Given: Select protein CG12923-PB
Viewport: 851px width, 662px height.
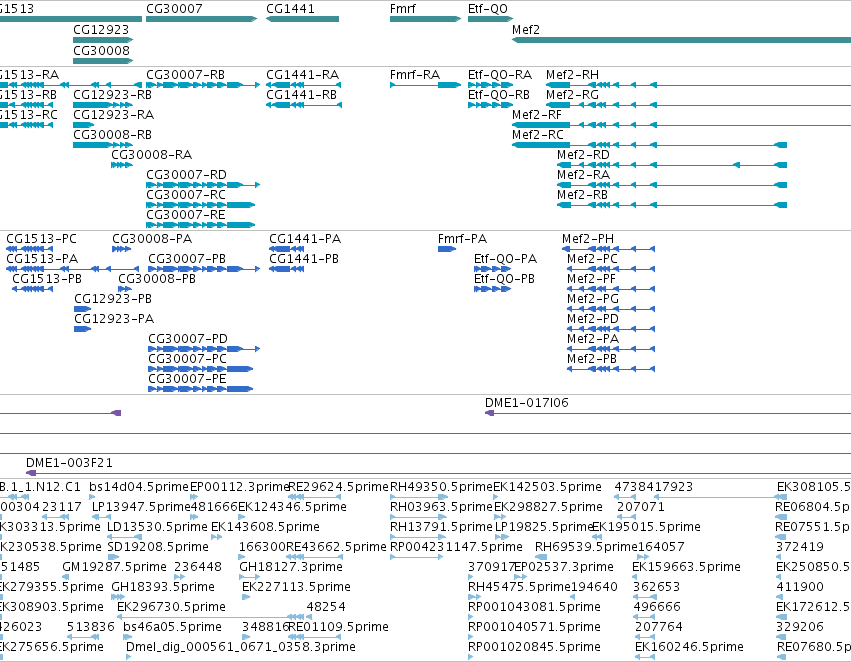Looking at the screenshot, I should pos(113,299).
